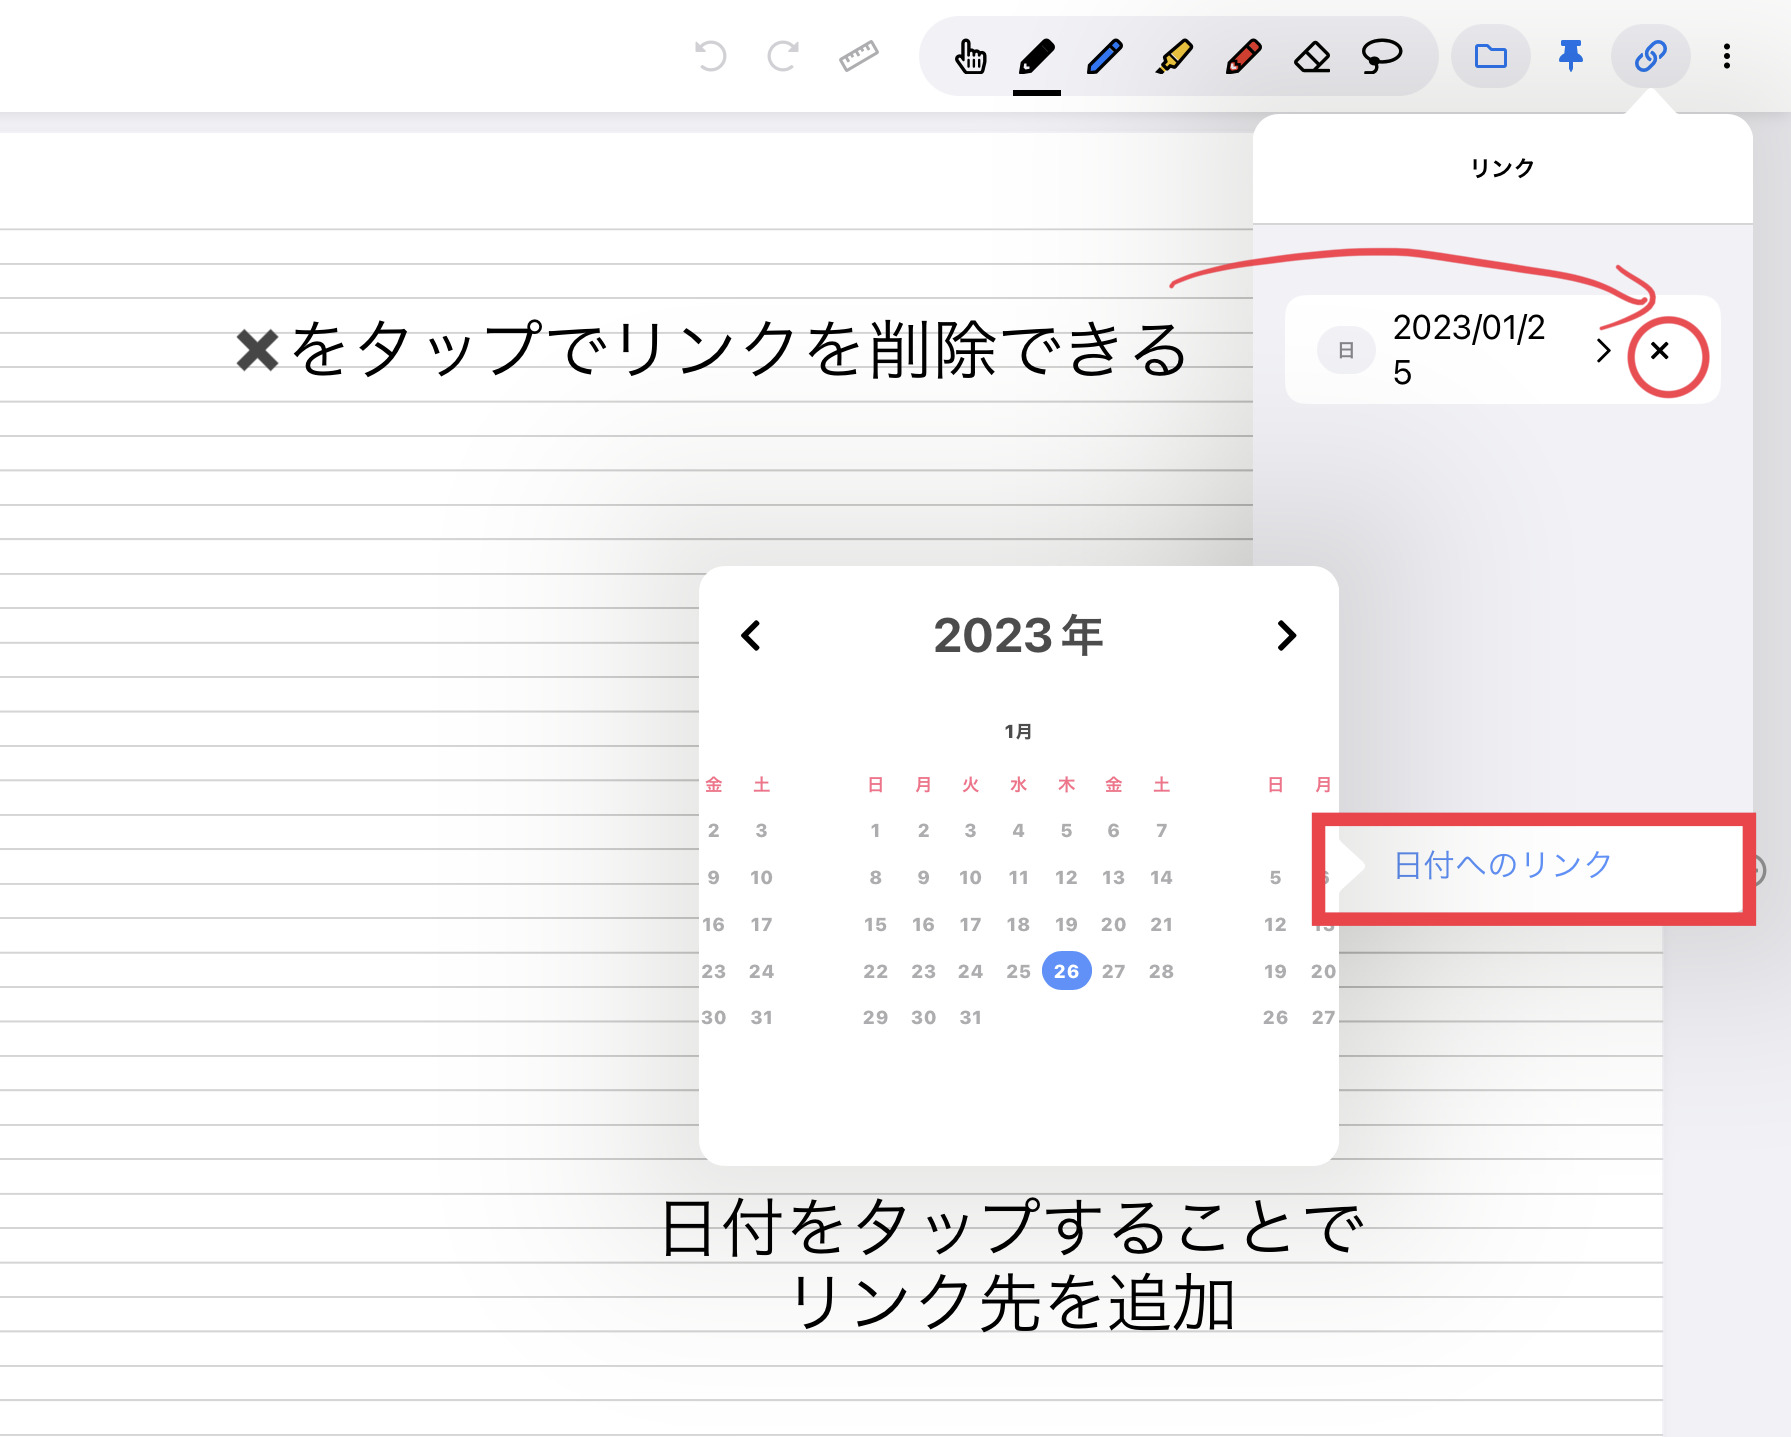Select the fountain pen tool
Viewport: 1791px width, 1437px height.
[x=1037, y=57]
